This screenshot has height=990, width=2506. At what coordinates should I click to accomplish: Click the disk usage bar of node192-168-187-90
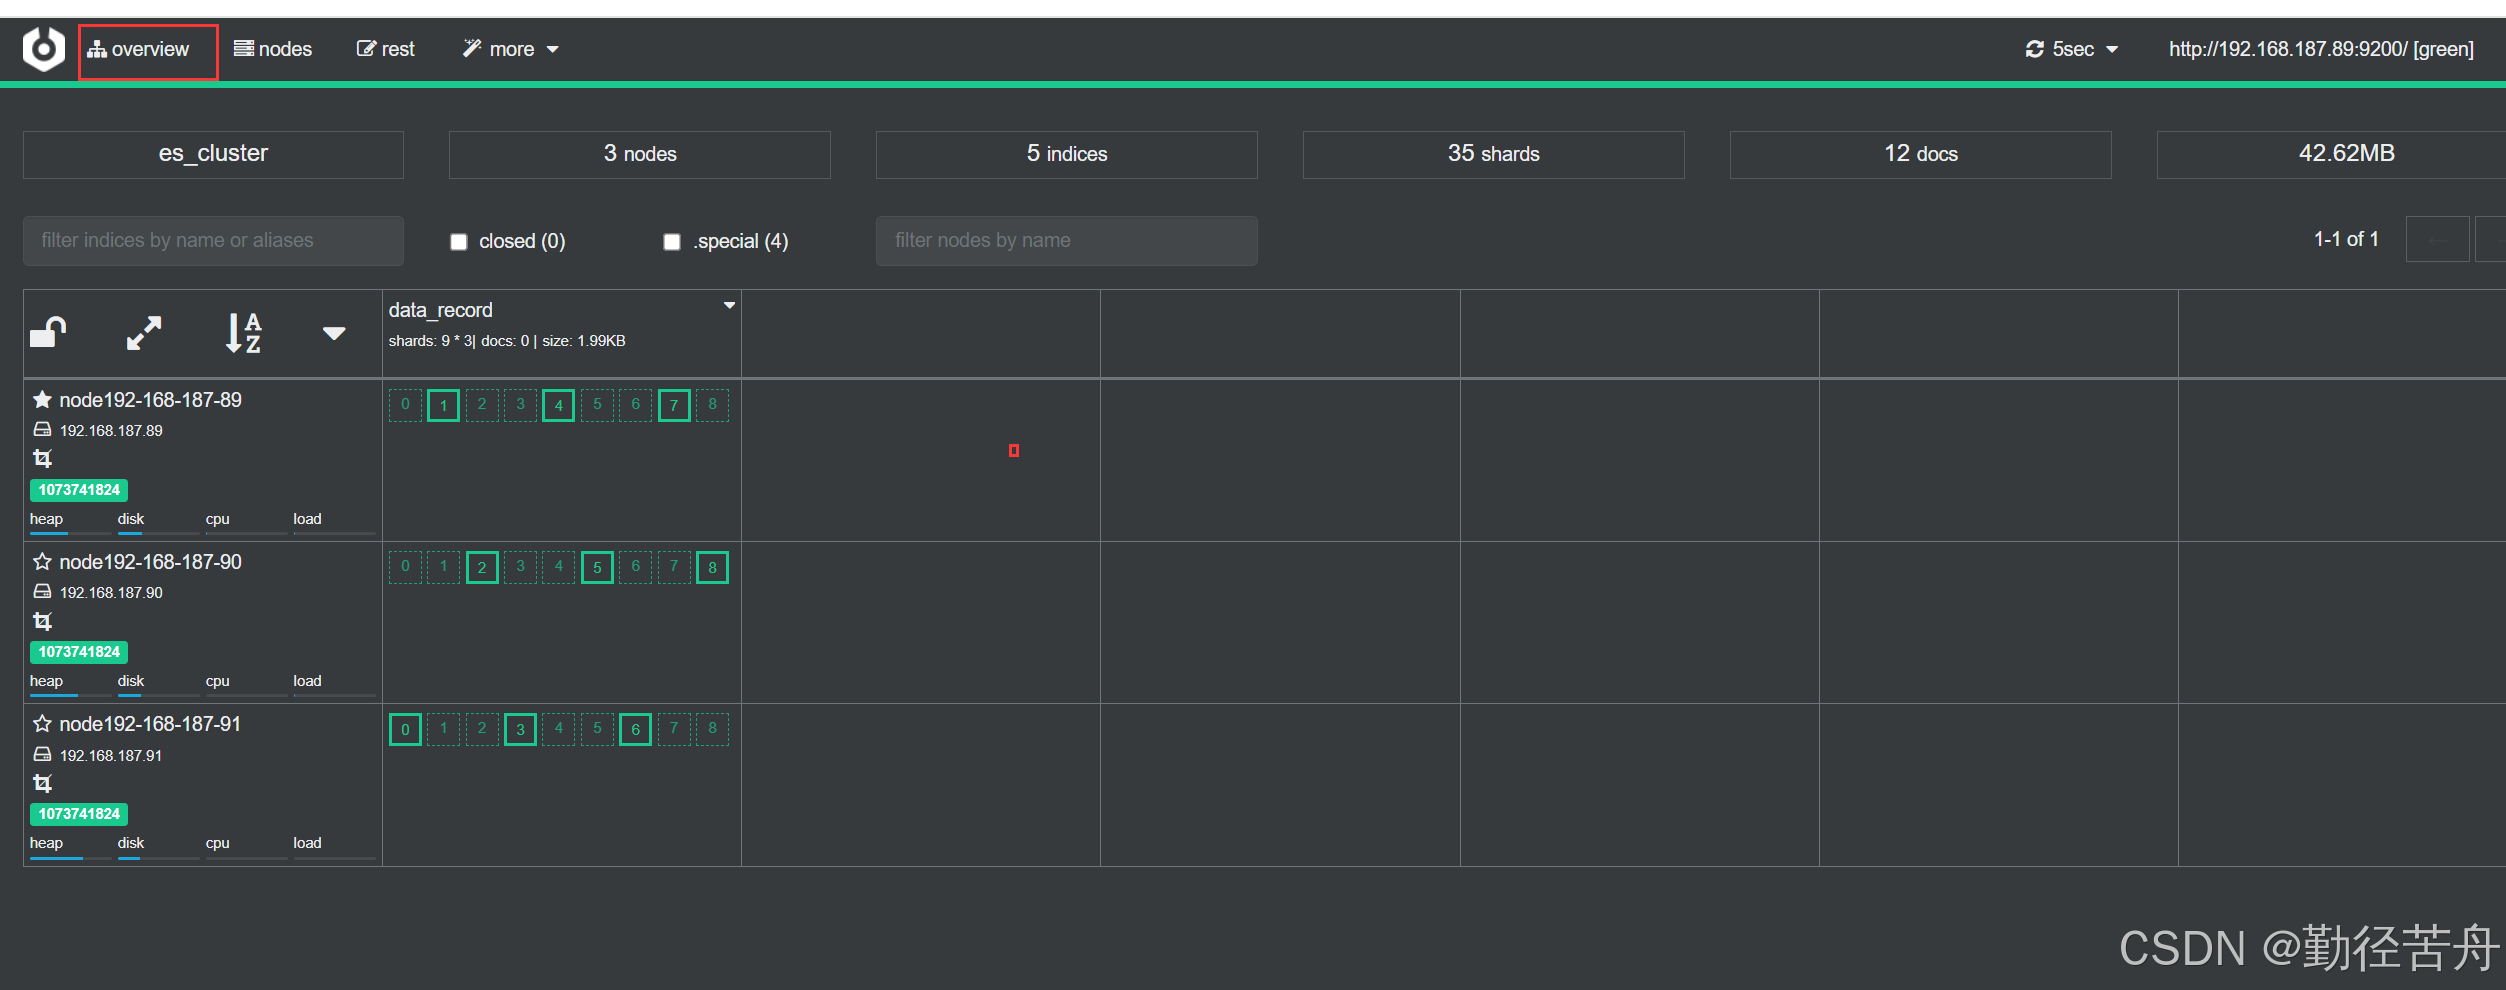(x=158, y=696)
